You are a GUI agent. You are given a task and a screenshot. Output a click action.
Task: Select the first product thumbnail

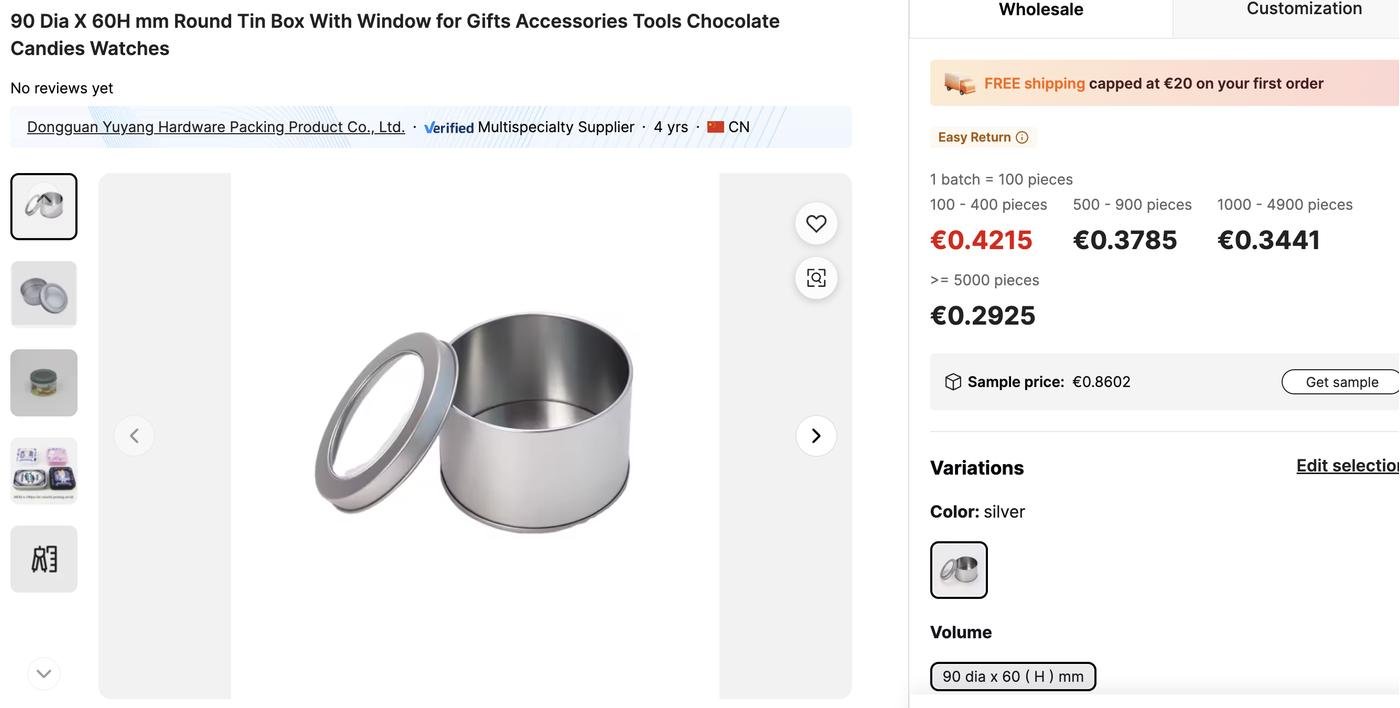pyautogui.click(x=44, y=207)
